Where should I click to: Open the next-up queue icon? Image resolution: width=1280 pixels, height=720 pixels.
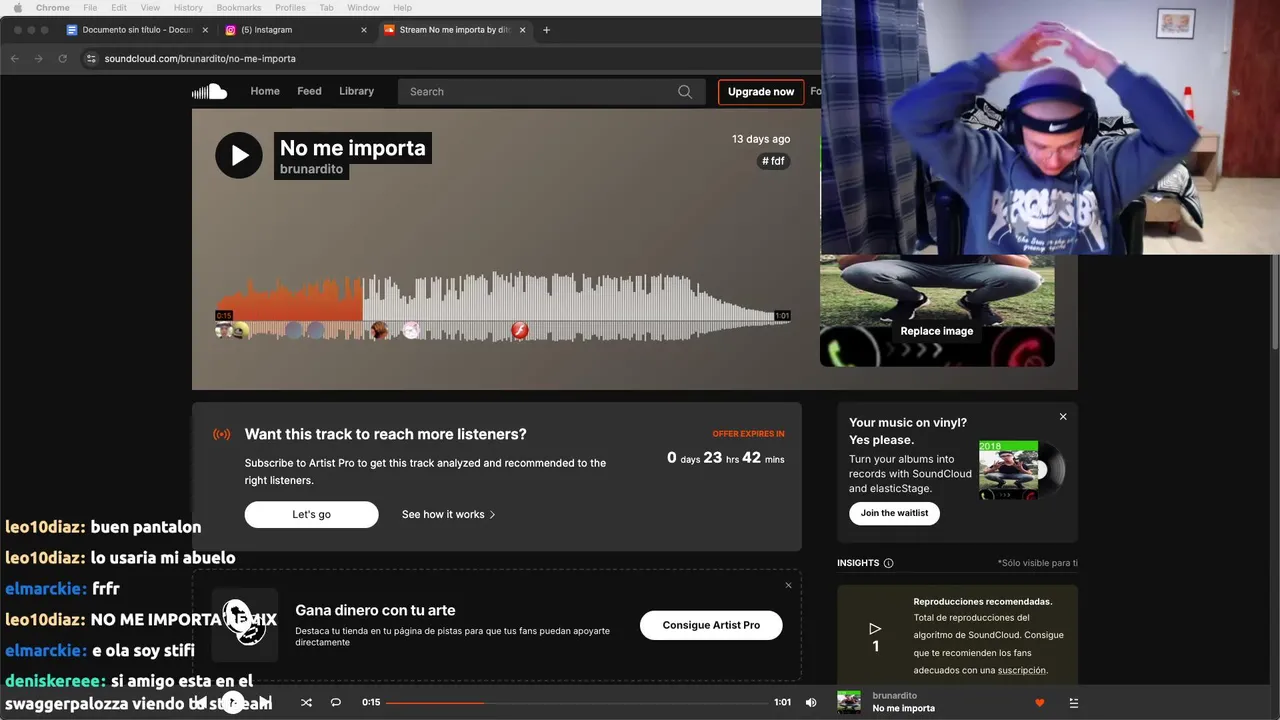click(x=1074, y=703)
